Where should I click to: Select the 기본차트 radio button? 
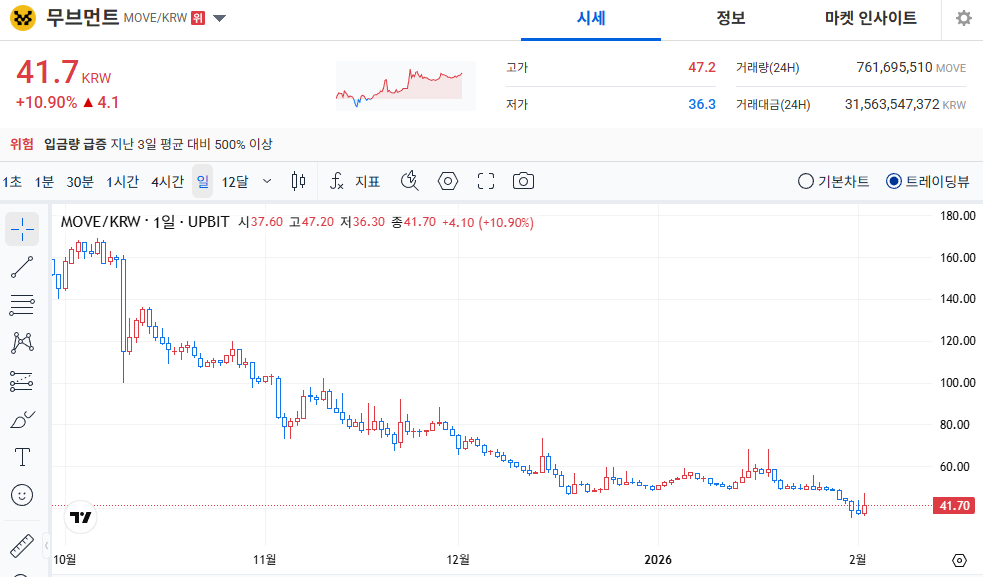tap(806, 181)
